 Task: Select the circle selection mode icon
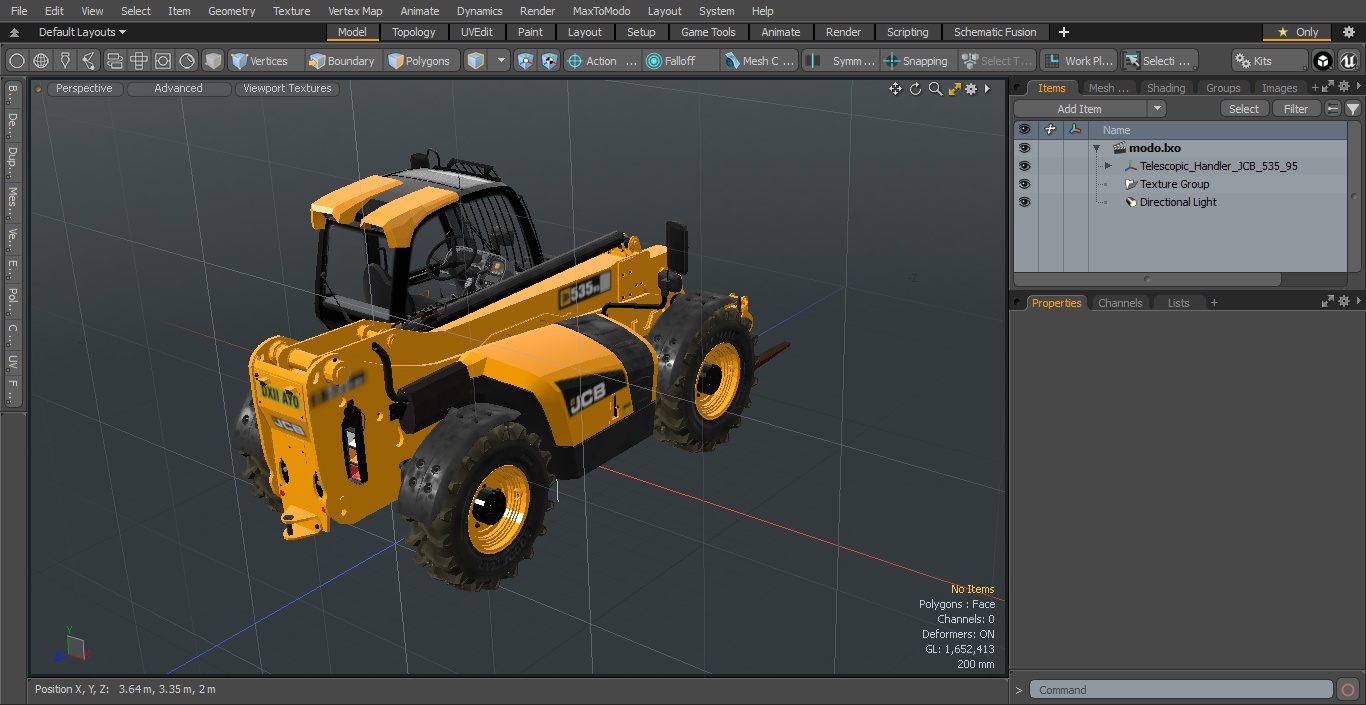pos(17,61)
